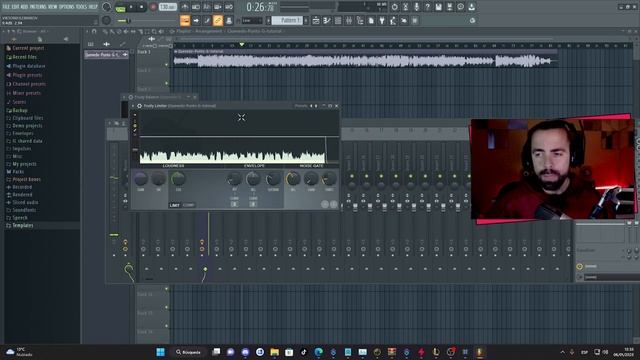Open the piano roll view icon
This screenshot has height=360, width=640.
point(327,20)
